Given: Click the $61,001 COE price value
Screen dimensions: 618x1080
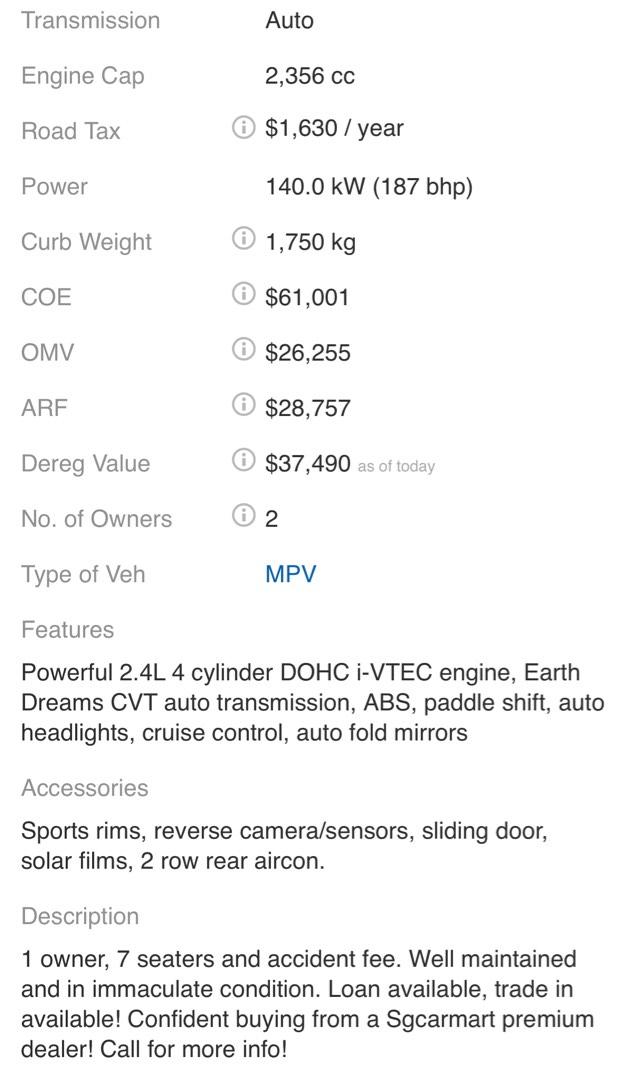Looking at the screenshot, I should tap(307, 297).
